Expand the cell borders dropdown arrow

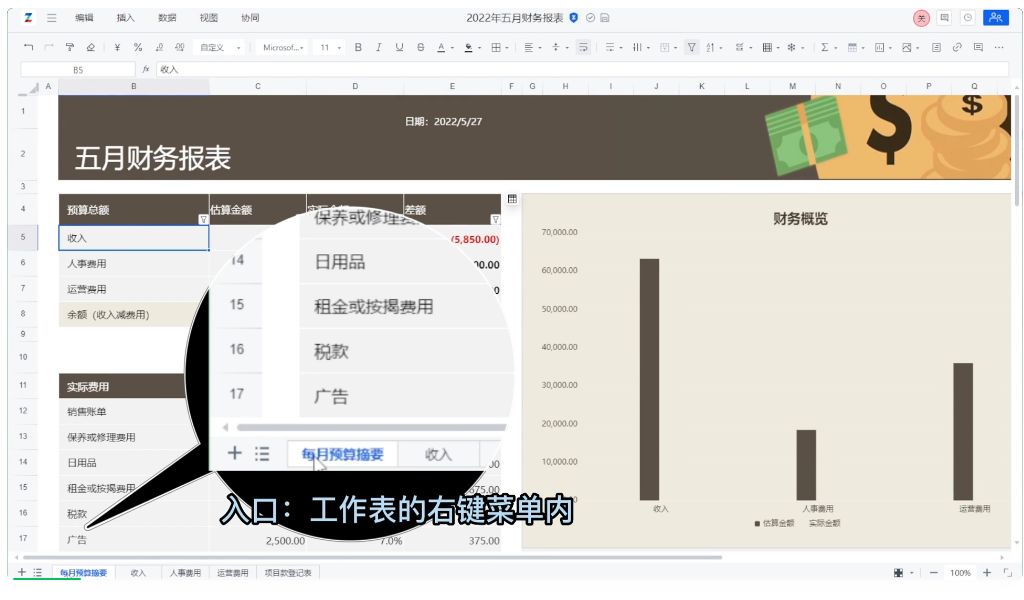click(507, 48)
